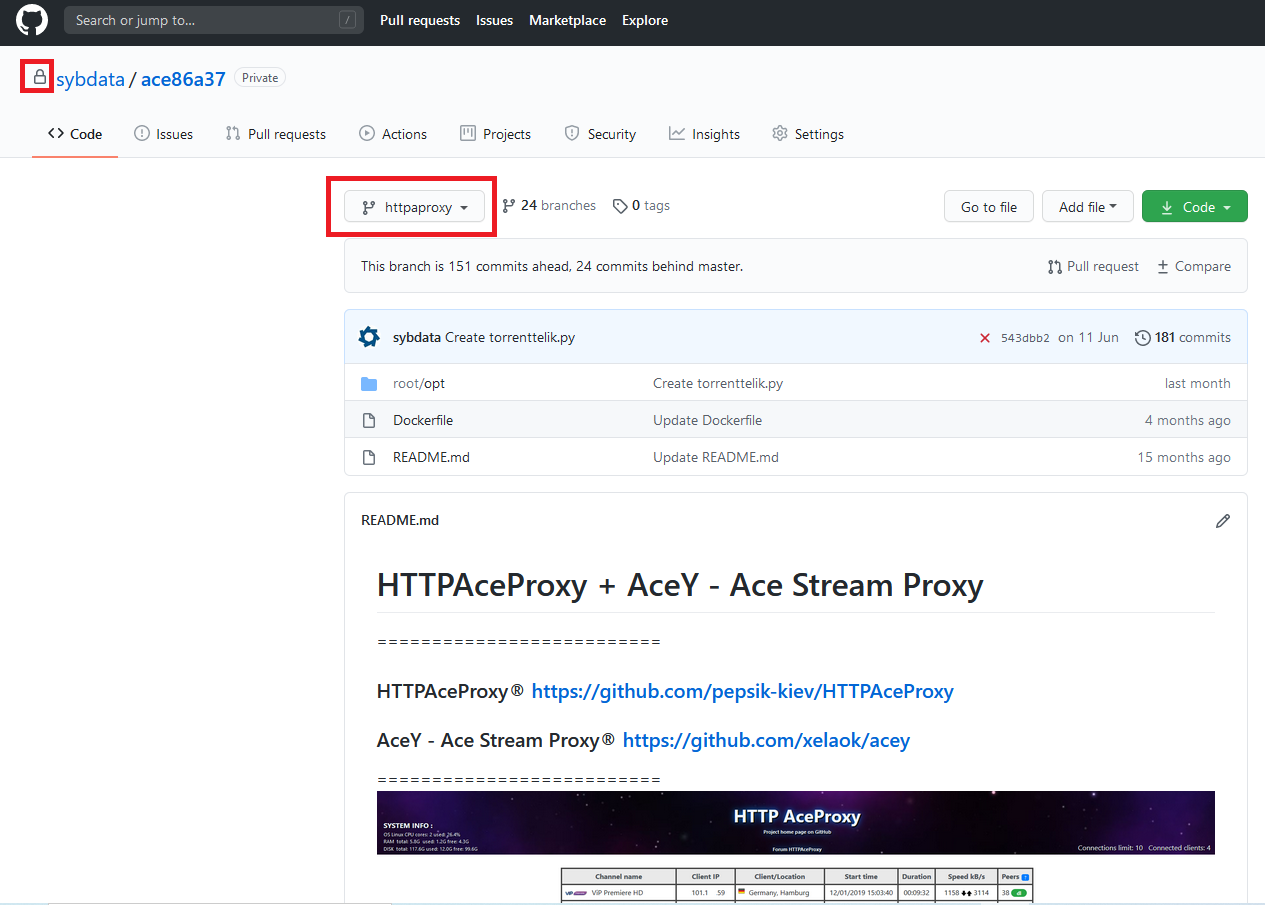The height and width of the screenshot is (905, 1265).
Task: Click the lock icon beside sybdata
Action: point(39,77)
